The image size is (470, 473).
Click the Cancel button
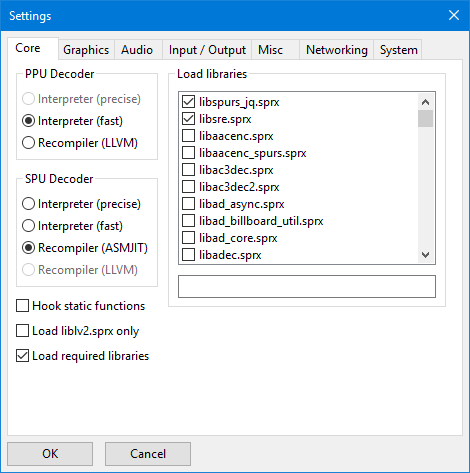coord(148,454)
